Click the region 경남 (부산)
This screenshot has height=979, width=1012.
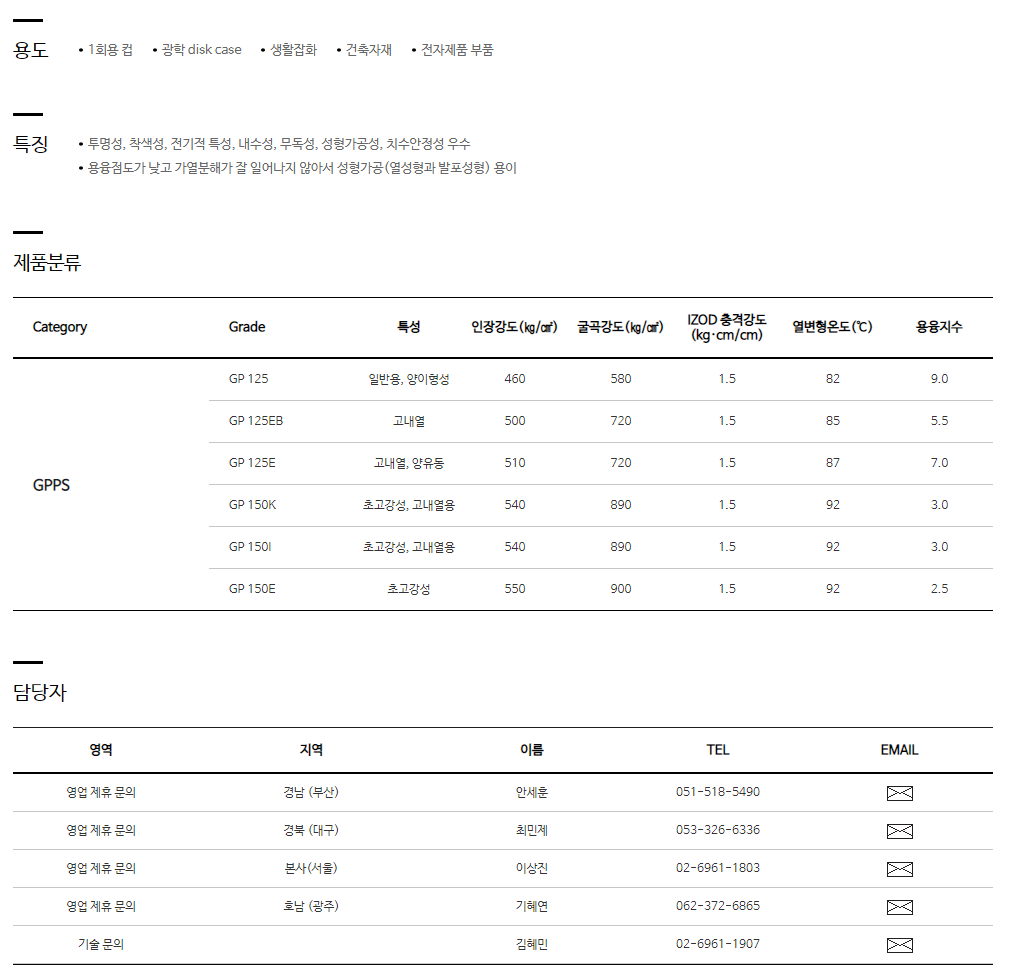(x=310, y=792)
